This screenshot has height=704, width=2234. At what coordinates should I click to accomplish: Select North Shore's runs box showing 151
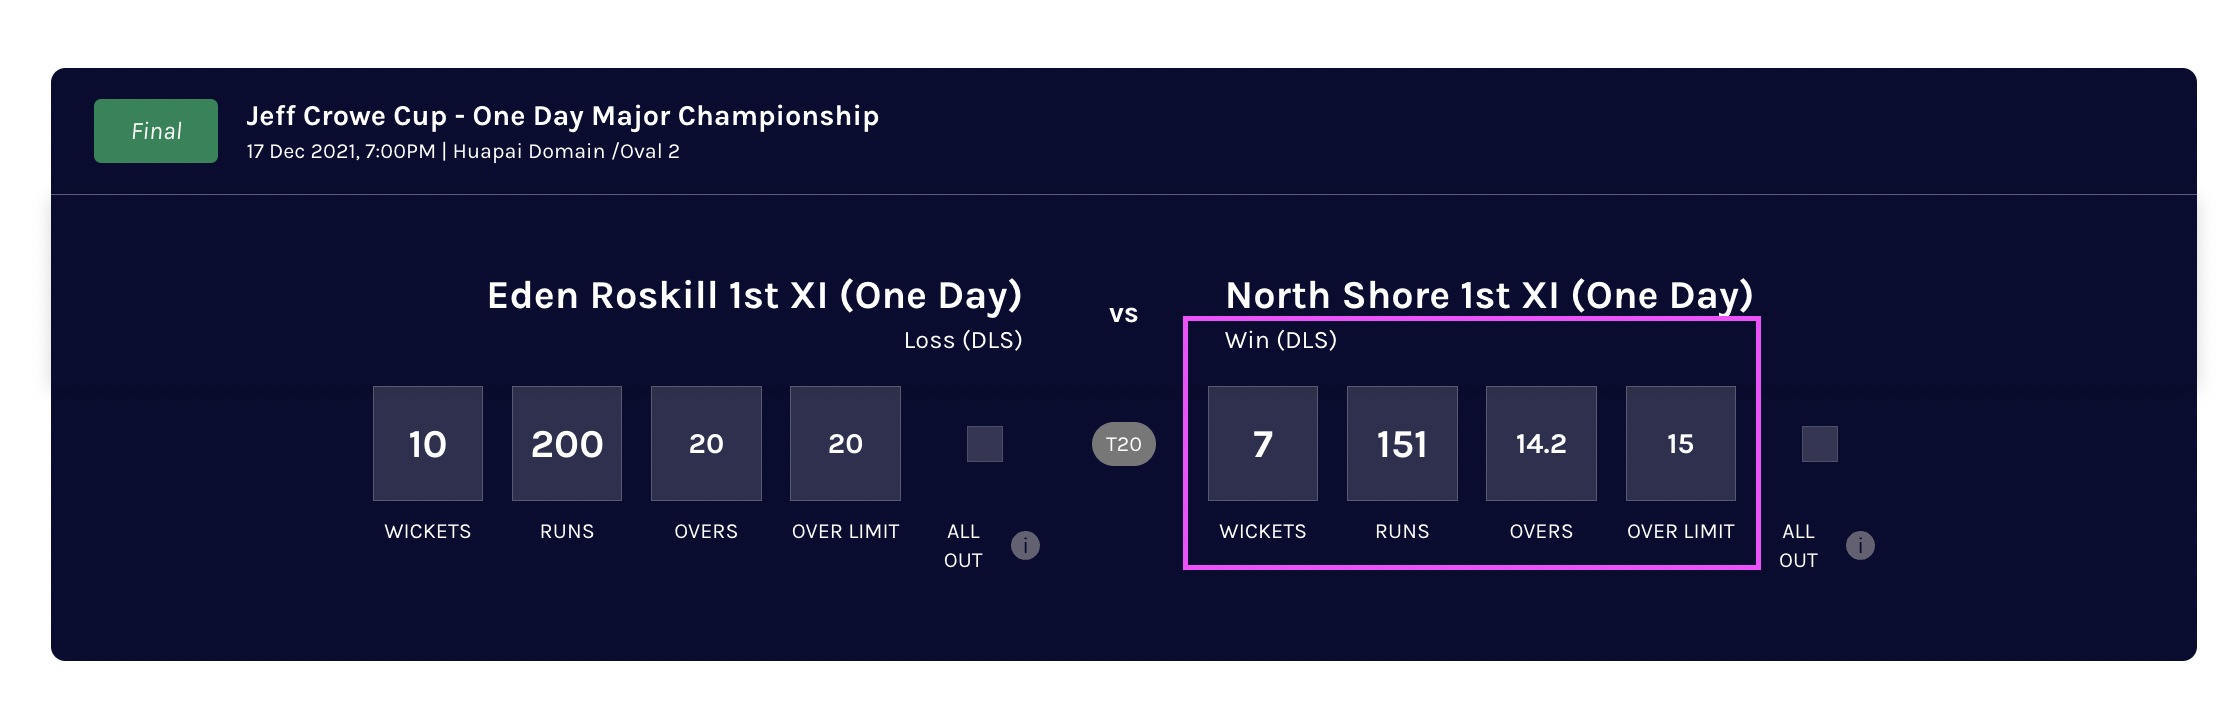click(x=1402, y=444)
